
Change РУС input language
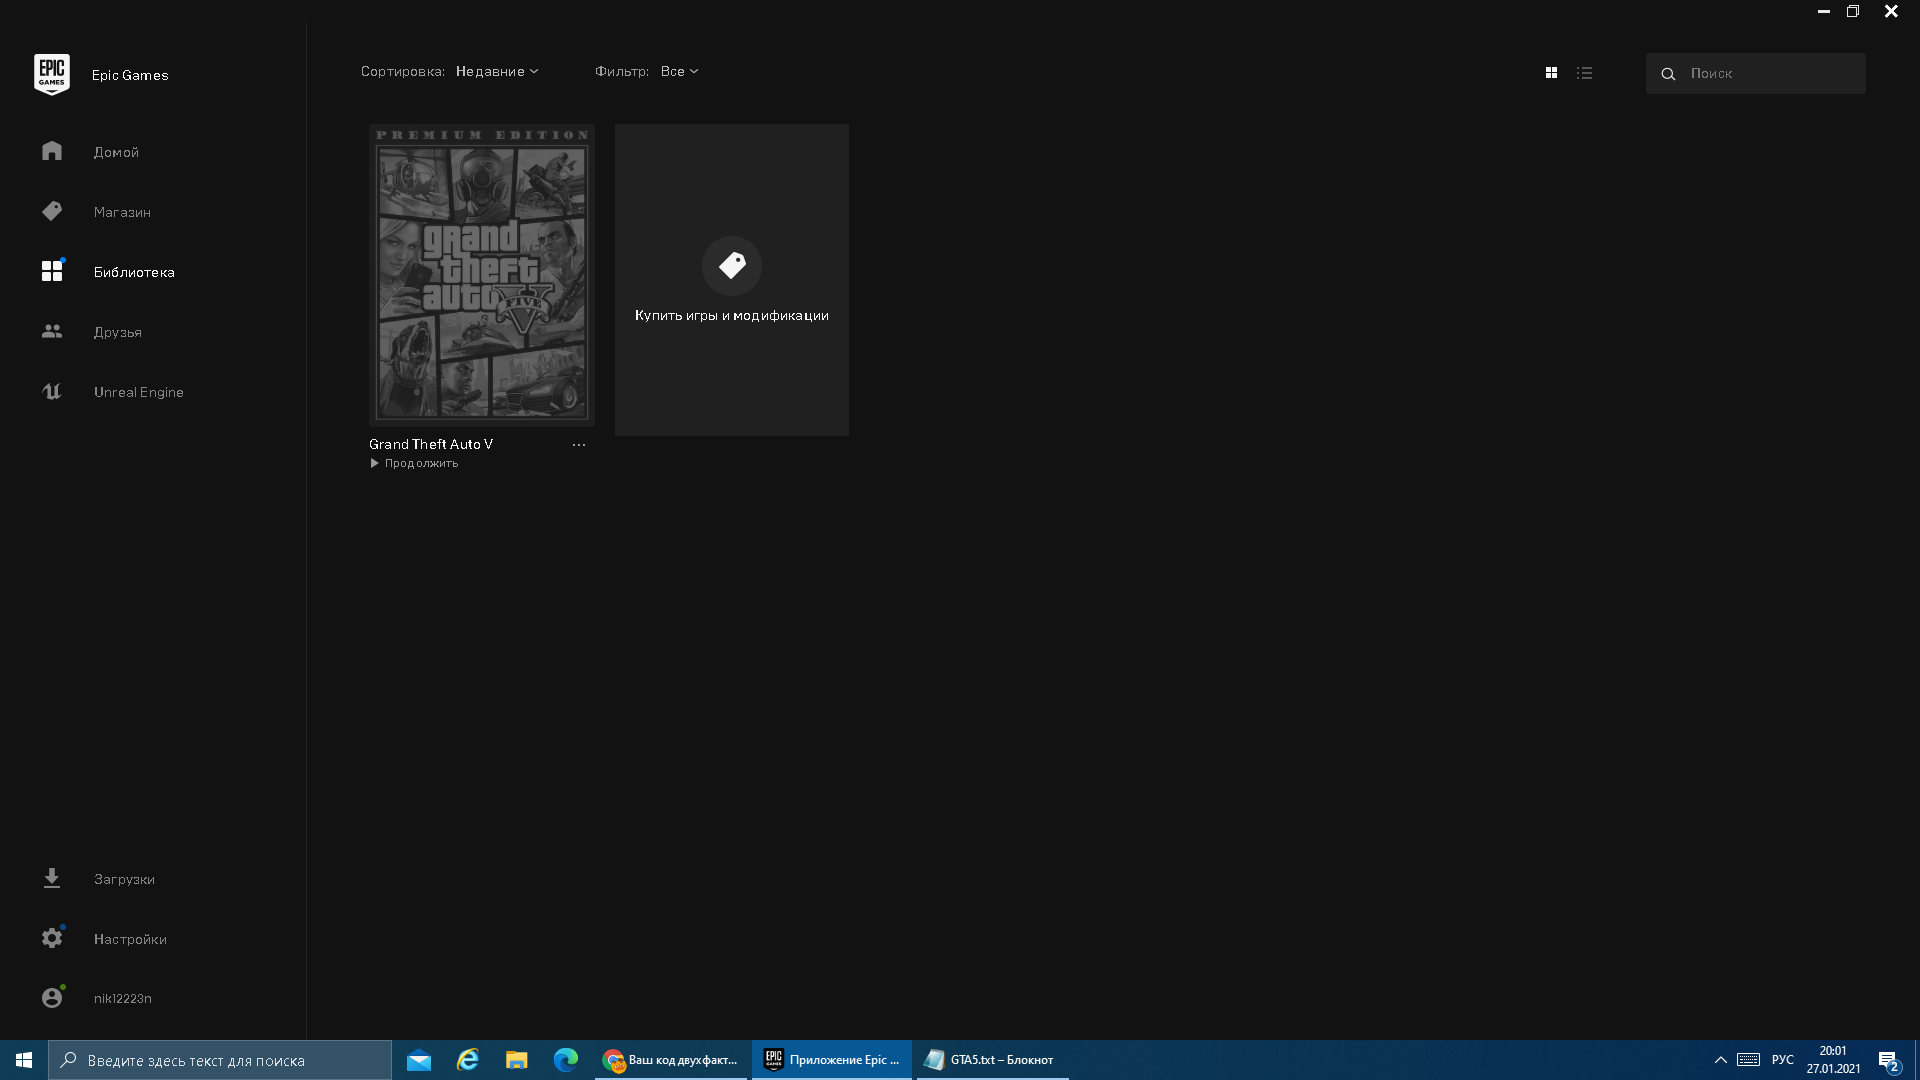coord(1782,1060)
